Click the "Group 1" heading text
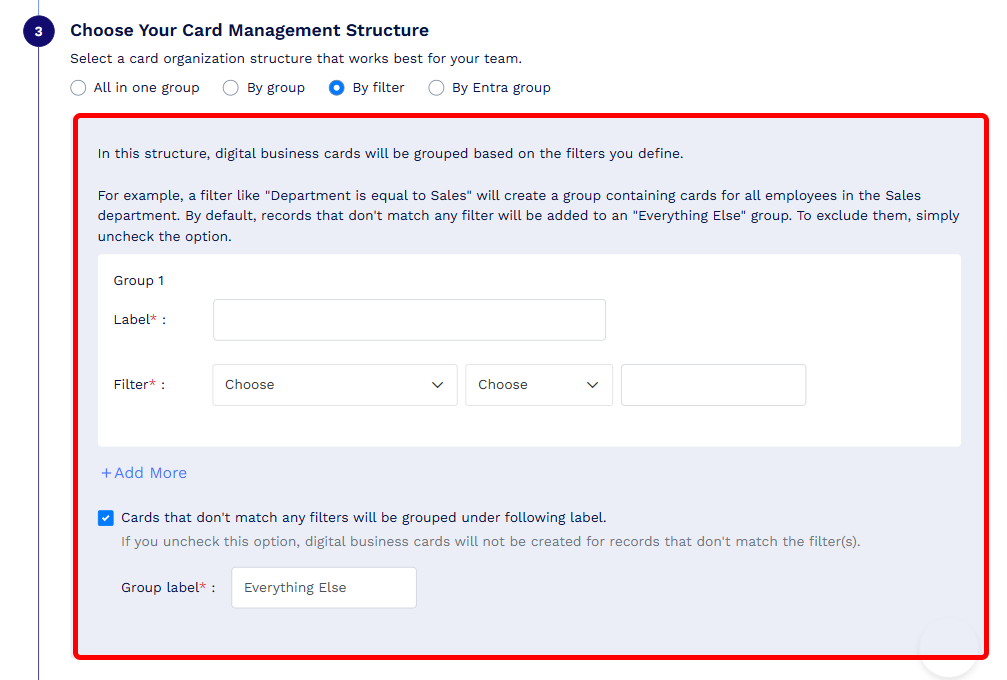This screenshot has height=680, width=1007. tap(139, 281)
